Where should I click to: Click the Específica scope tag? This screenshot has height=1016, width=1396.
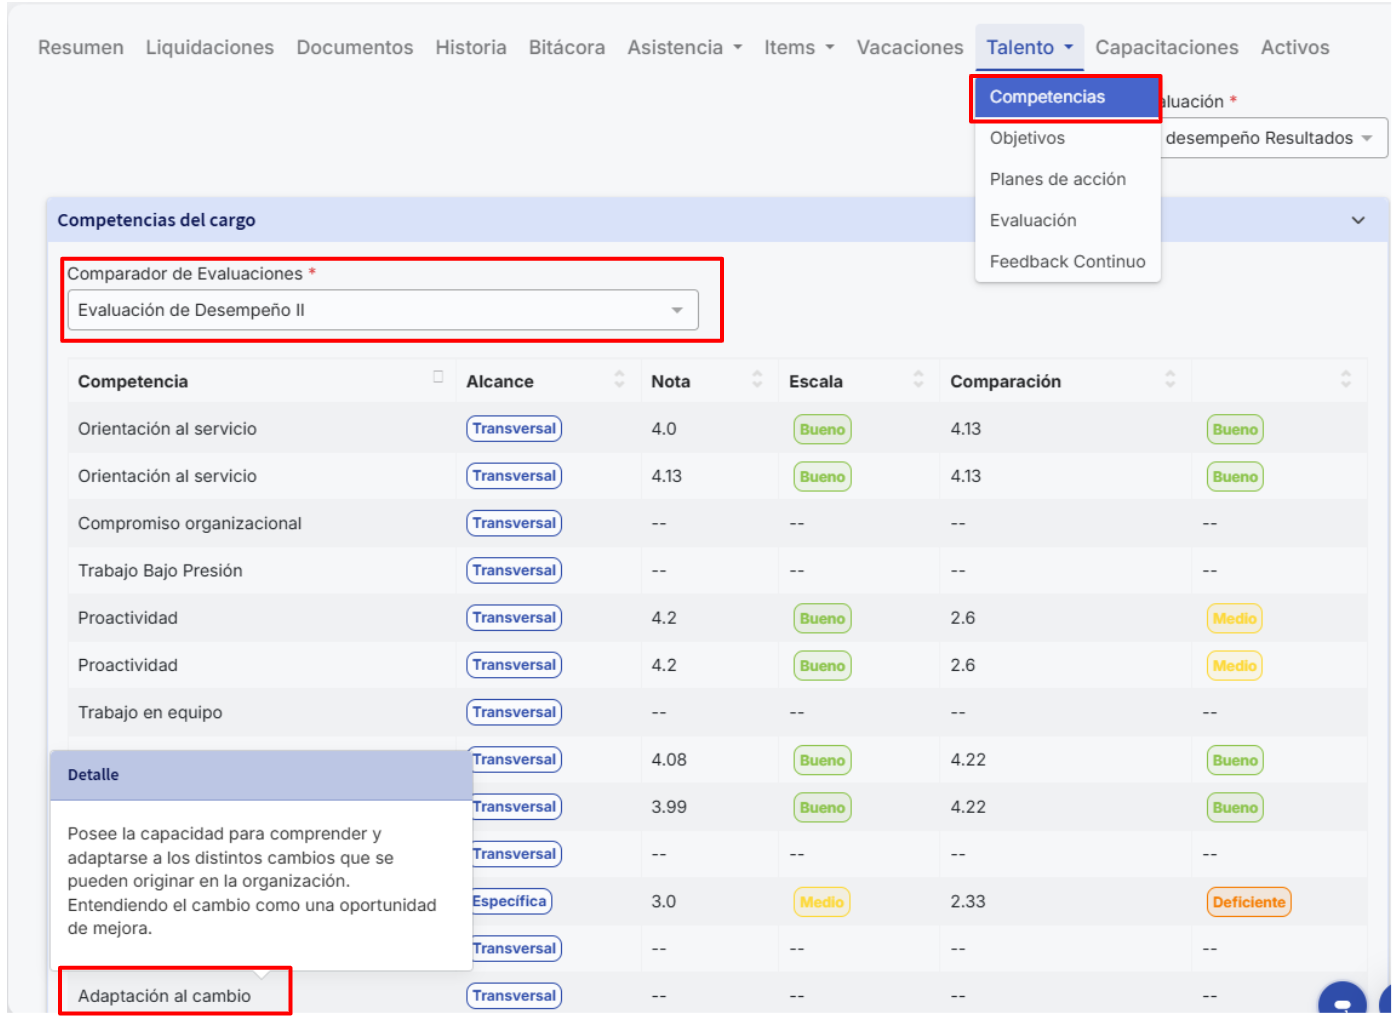510,901
